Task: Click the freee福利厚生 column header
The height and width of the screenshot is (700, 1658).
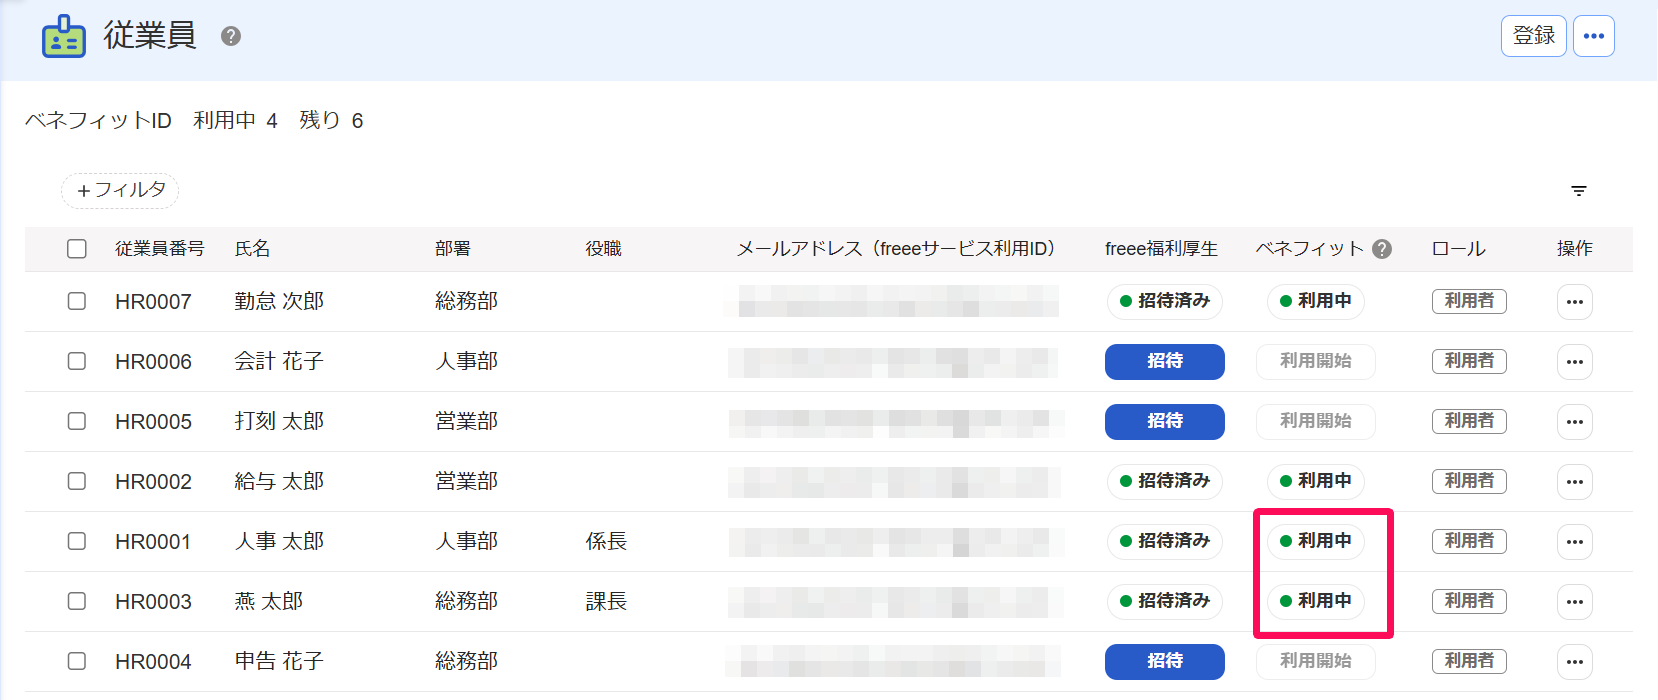Action: click(x=1161, y=249)
